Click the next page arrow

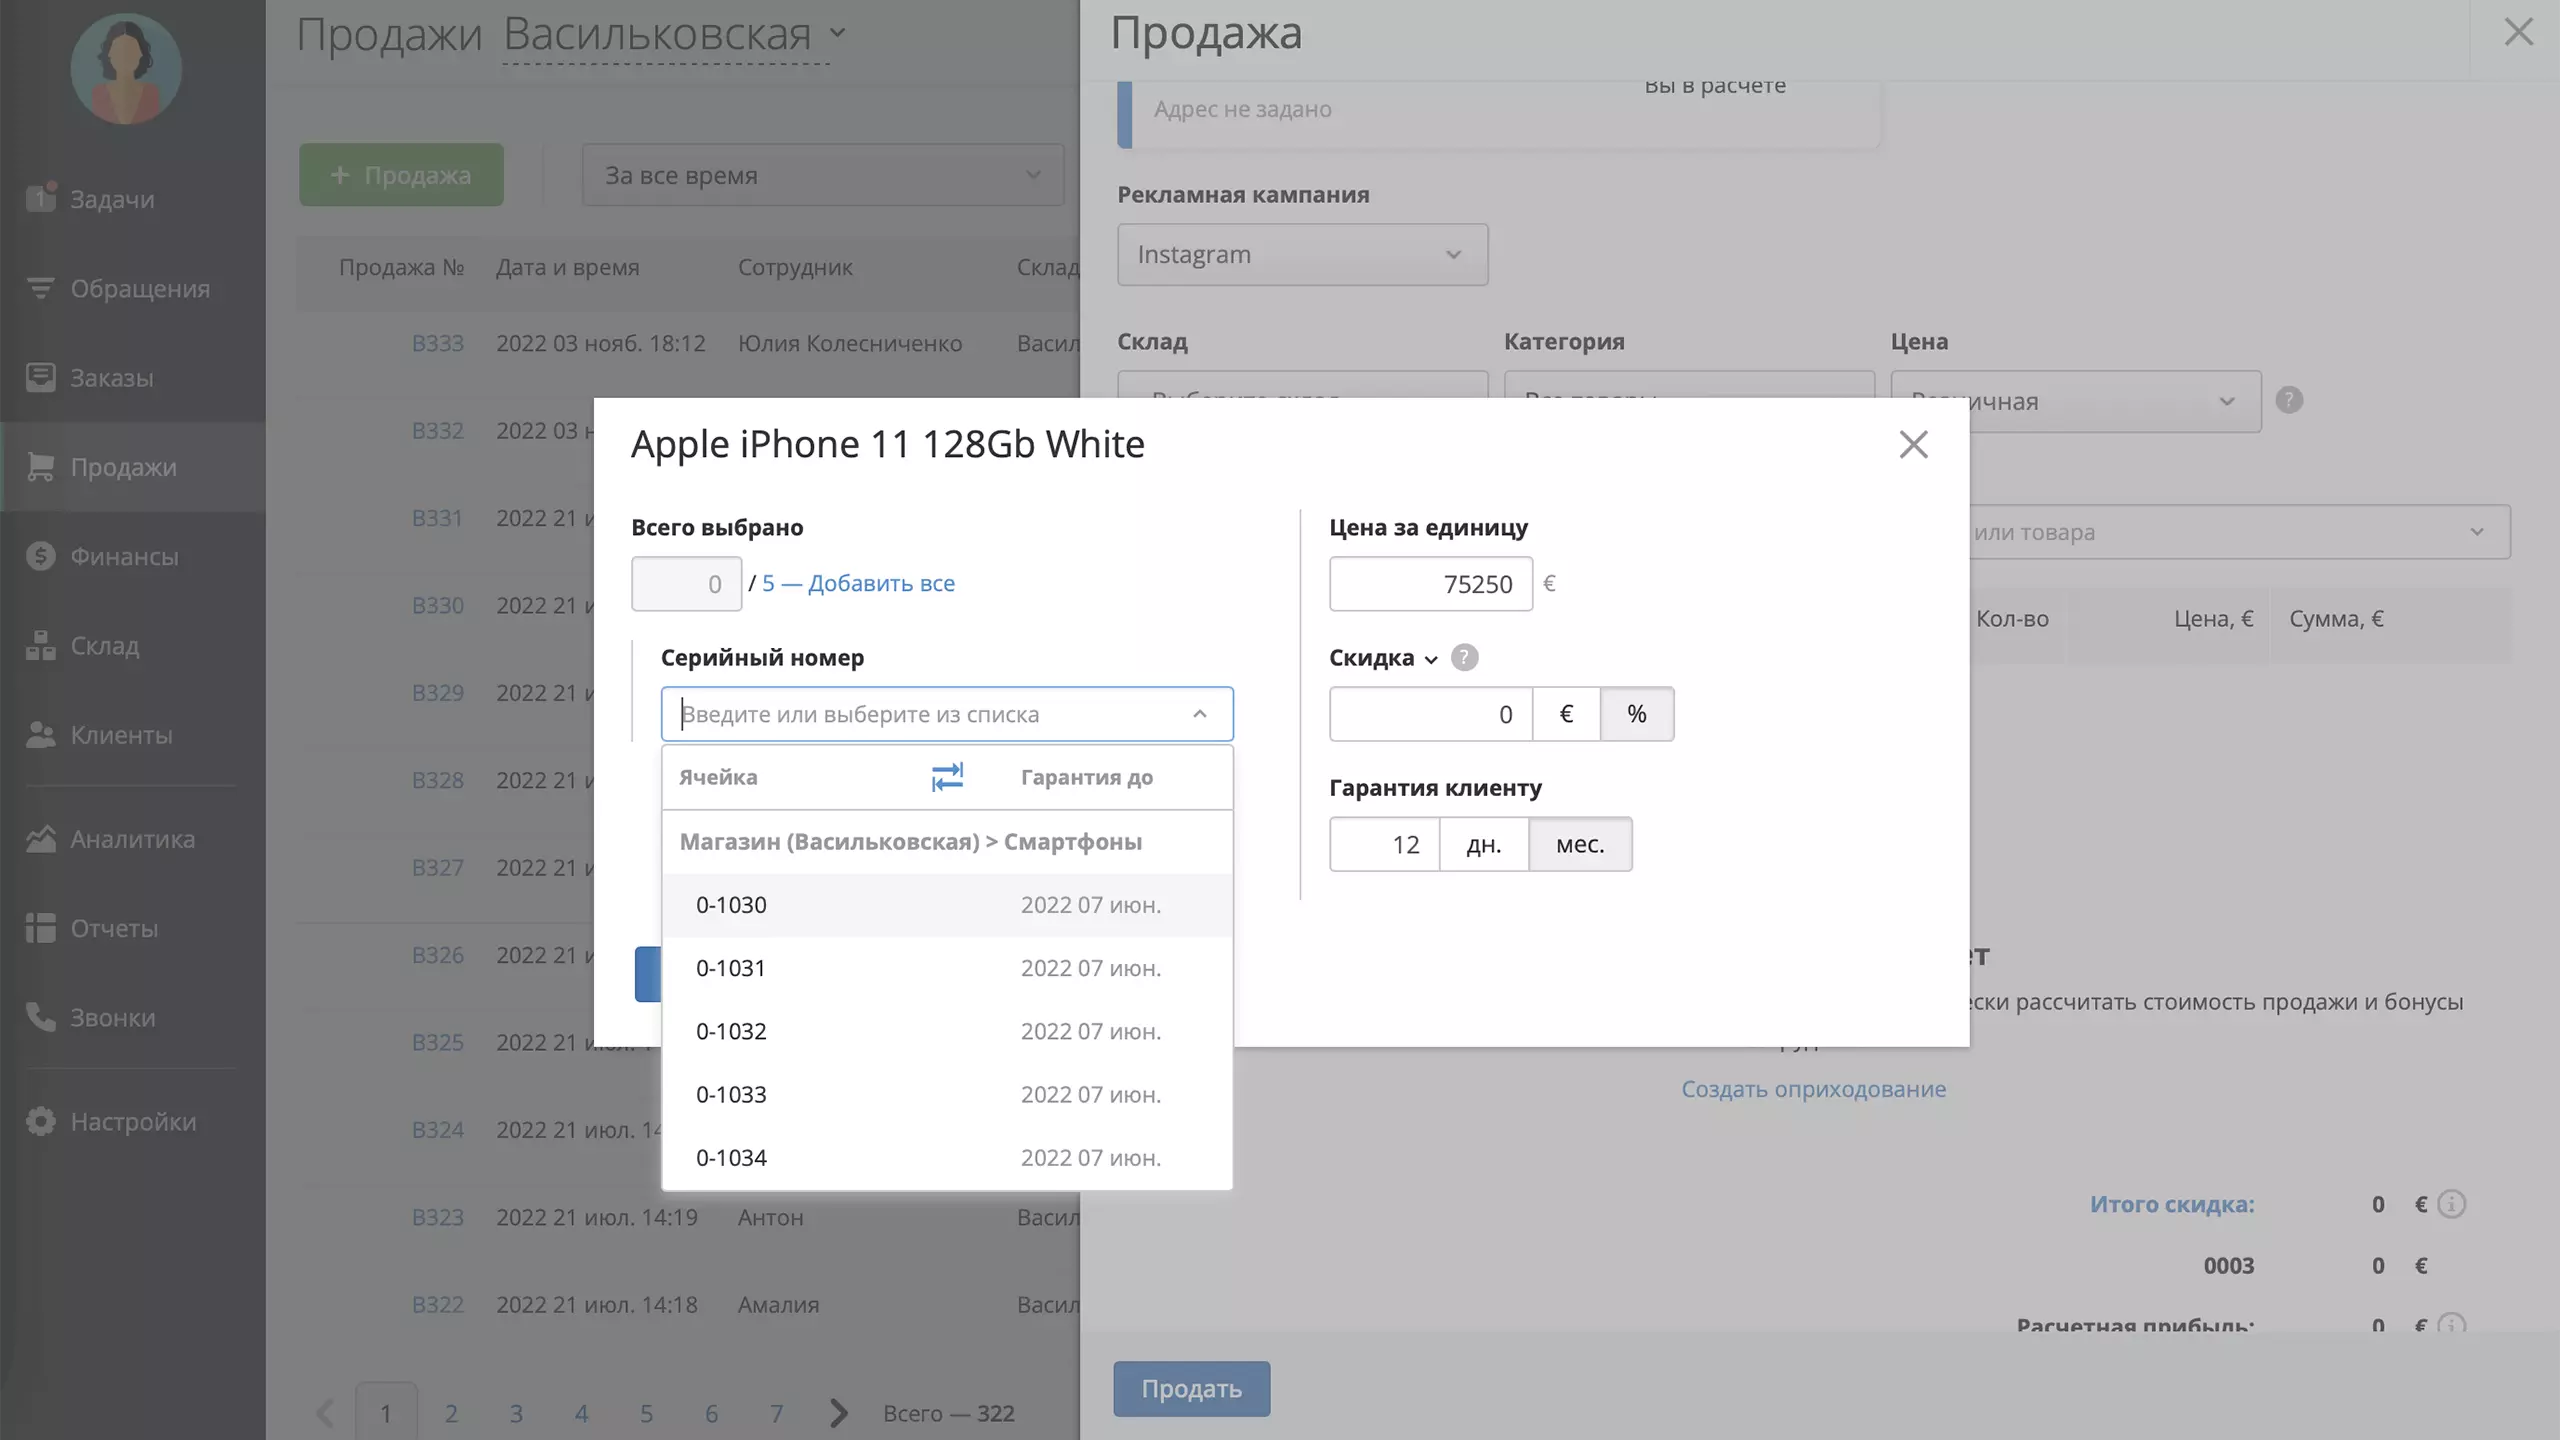[x=838, y=1413]
